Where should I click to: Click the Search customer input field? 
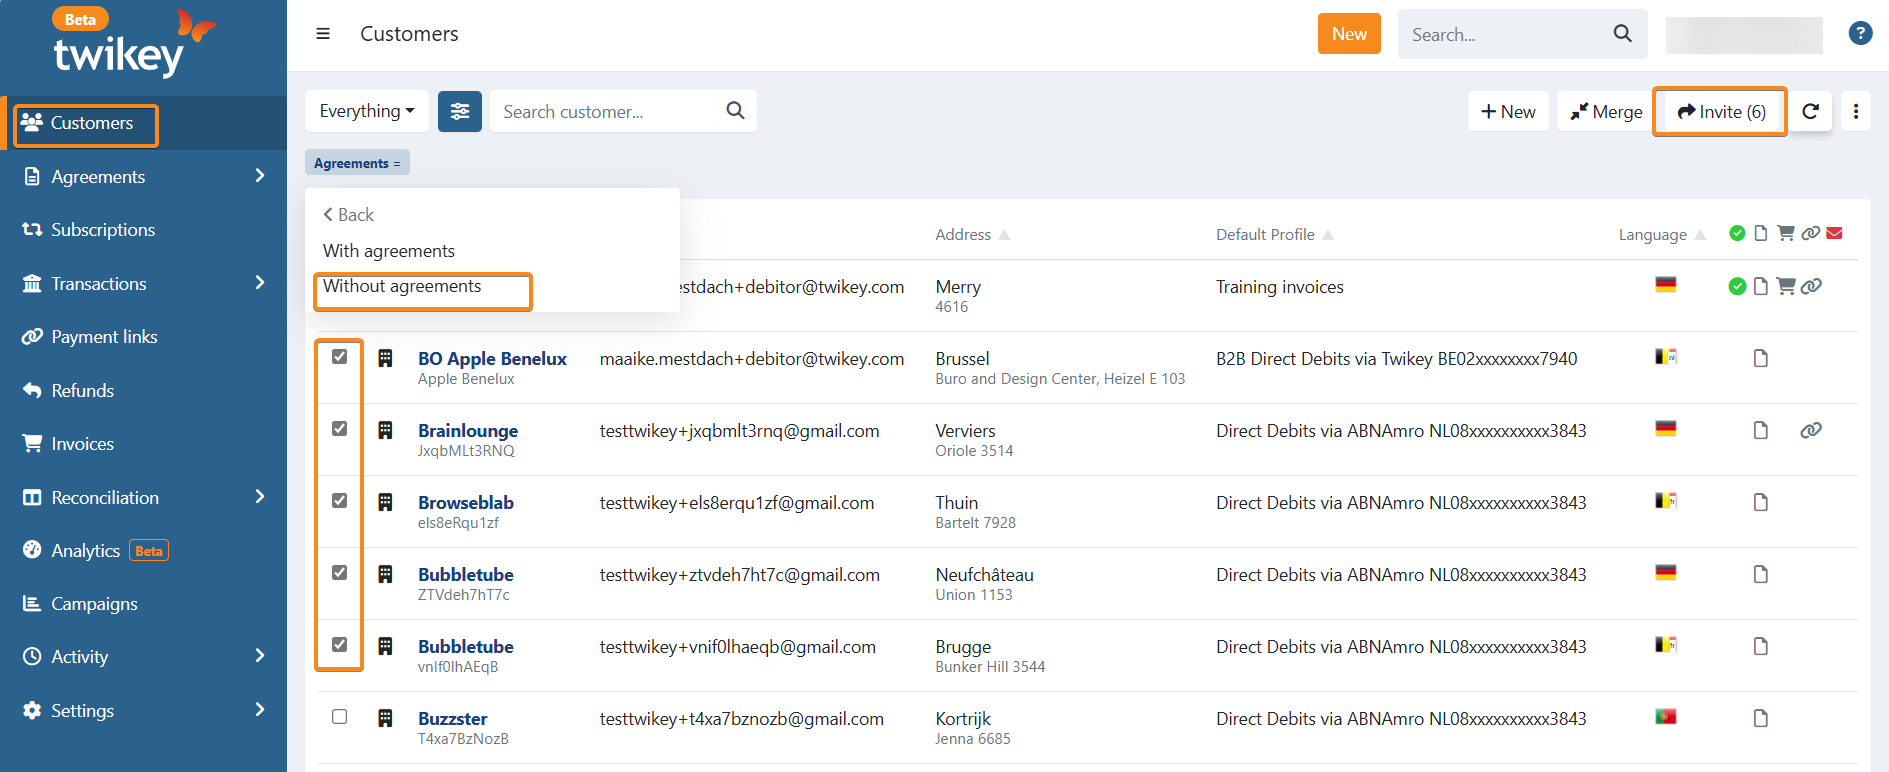pyautogui.click(x=610, y=112)
